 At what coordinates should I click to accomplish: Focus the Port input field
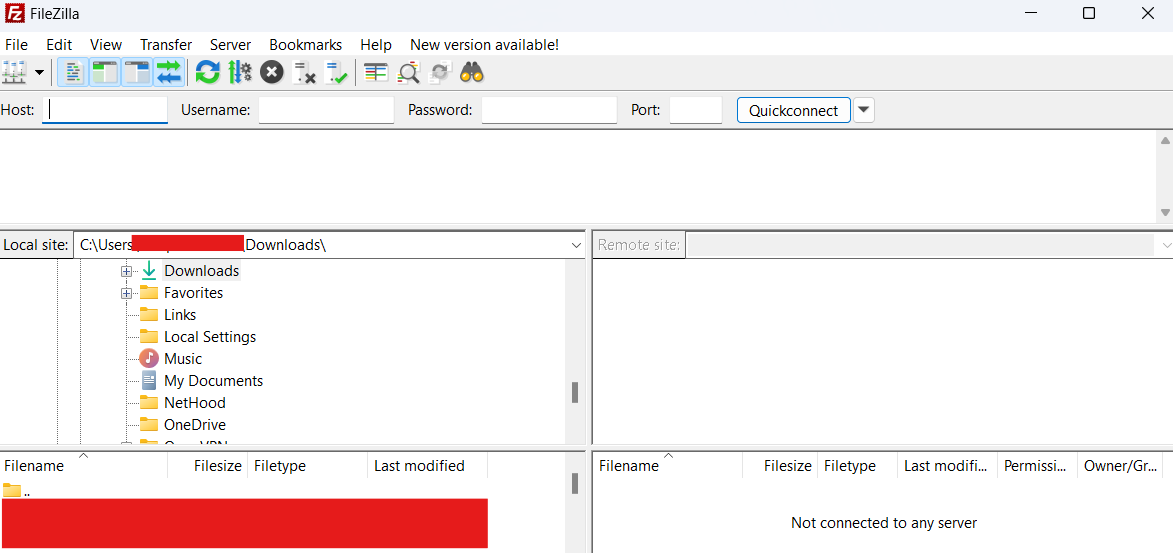click(x=696, y=110)
